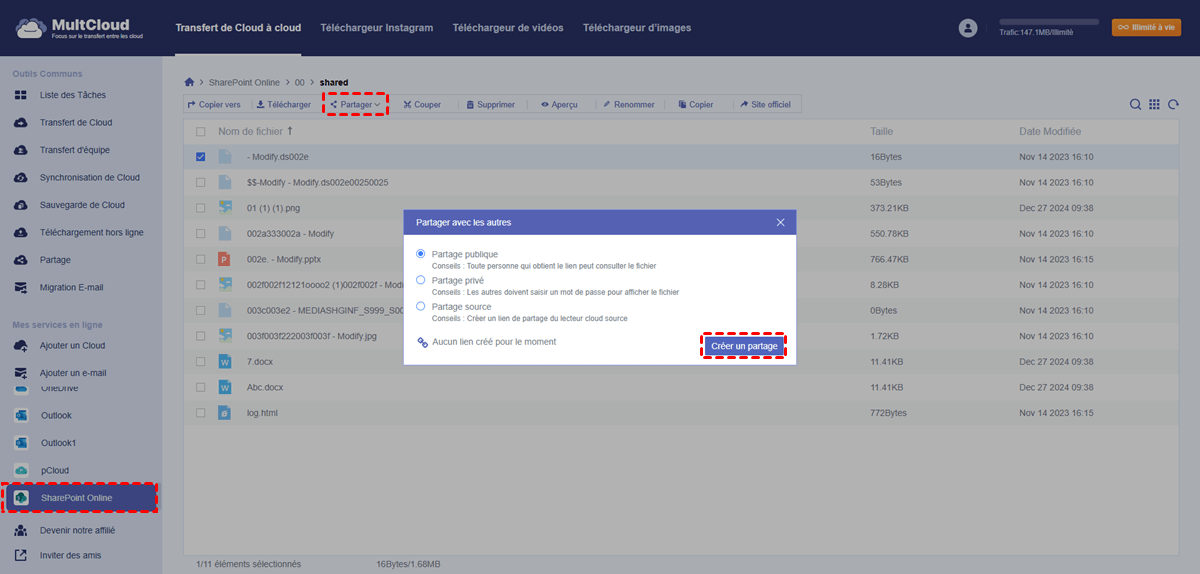Open the Téléchargeur de vidéos tab
Image resolution: width=1200 pixels, height=574 pixels.
[x=508, y=28]
